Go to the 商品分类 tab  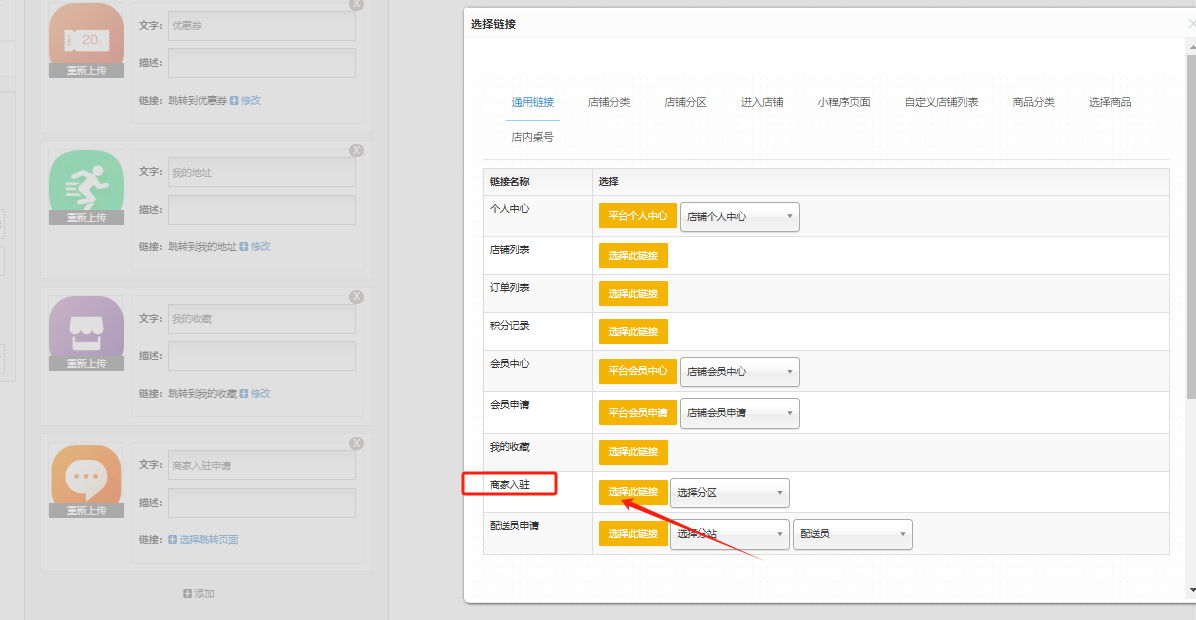[x=1034, y=102]
